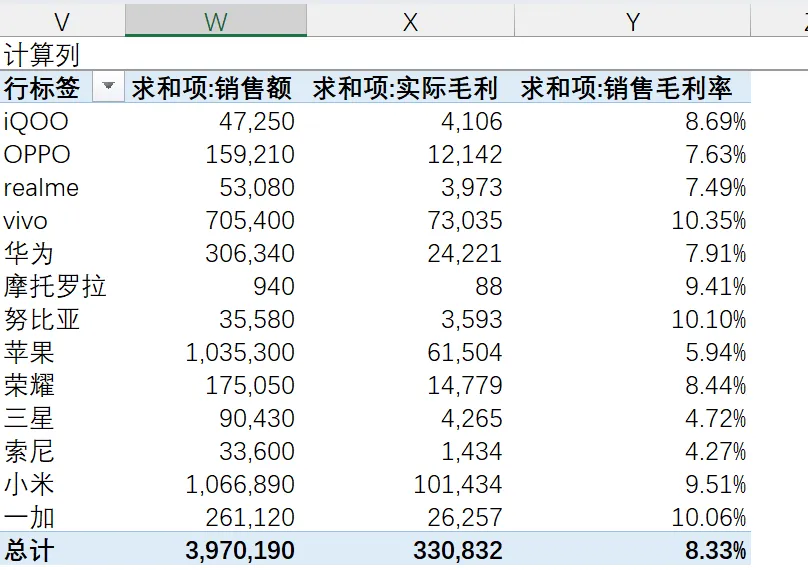Select column Y header
This screenshot has width=808, height=570.
[x=633, y=21]
